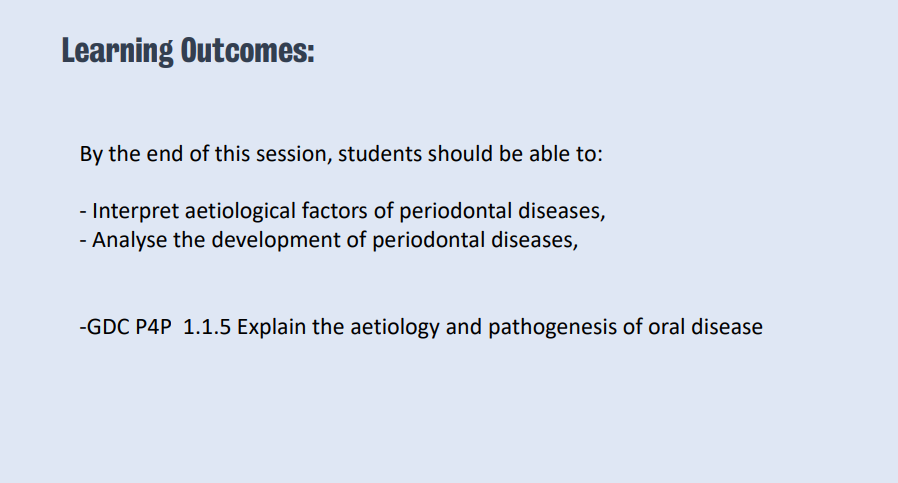
Task: Click the "P4P" text in last line
Action: [154, 327]
